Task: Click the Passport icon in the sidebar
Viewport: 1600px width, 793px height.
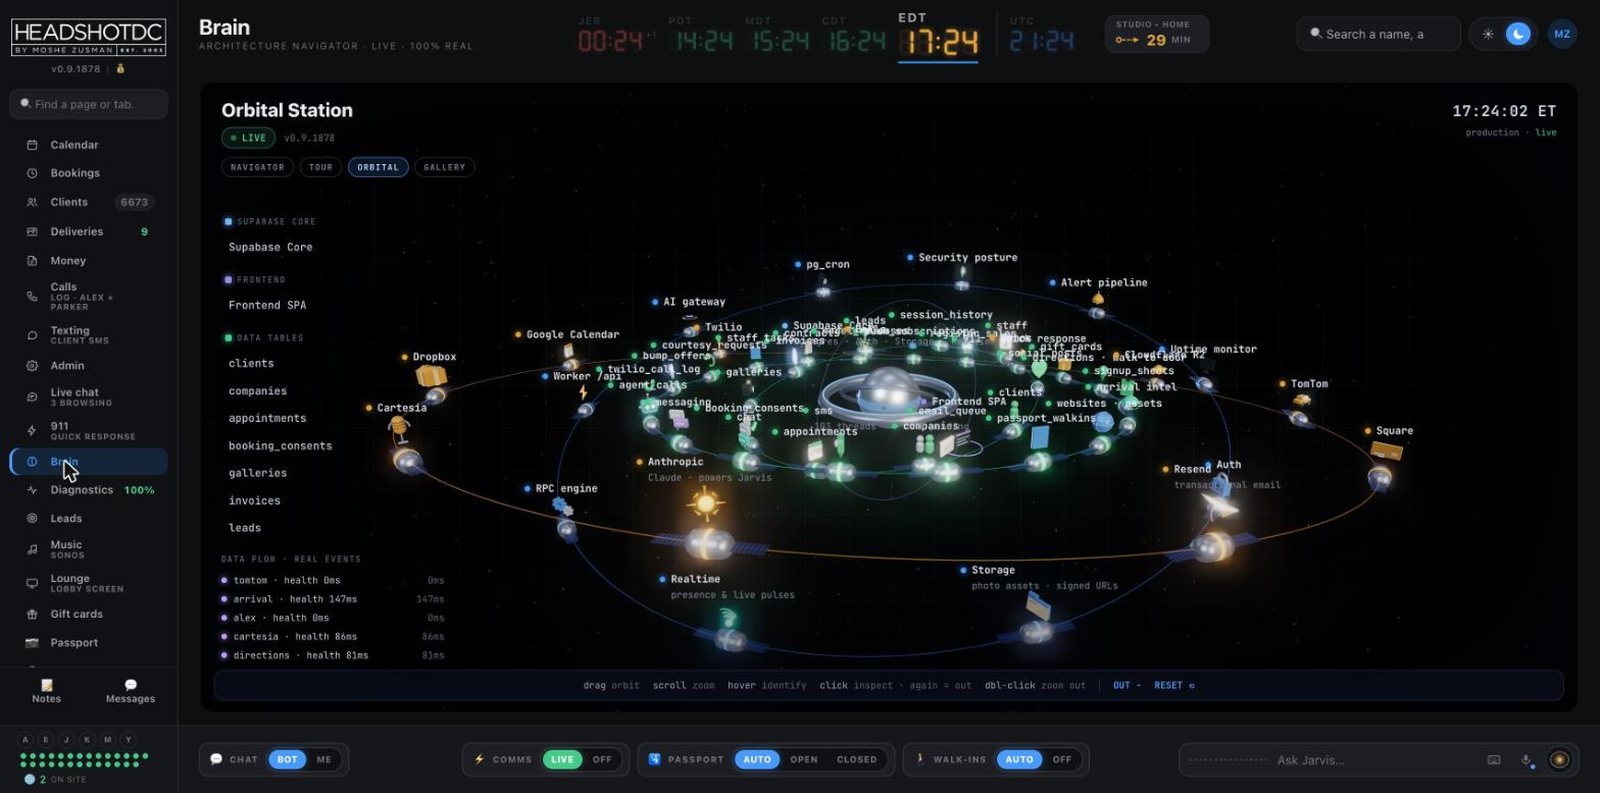Action: [x=32, y=643]
